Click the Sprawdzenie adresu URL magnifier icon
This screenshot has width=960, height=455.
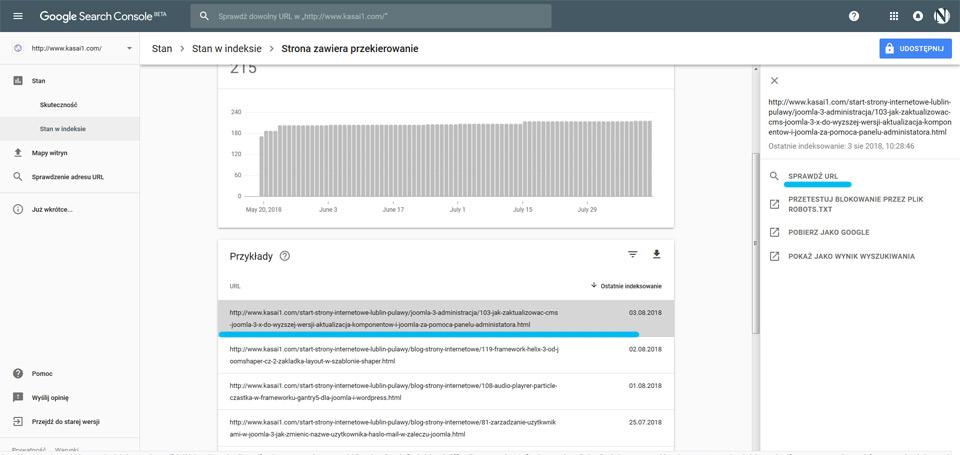18,177
